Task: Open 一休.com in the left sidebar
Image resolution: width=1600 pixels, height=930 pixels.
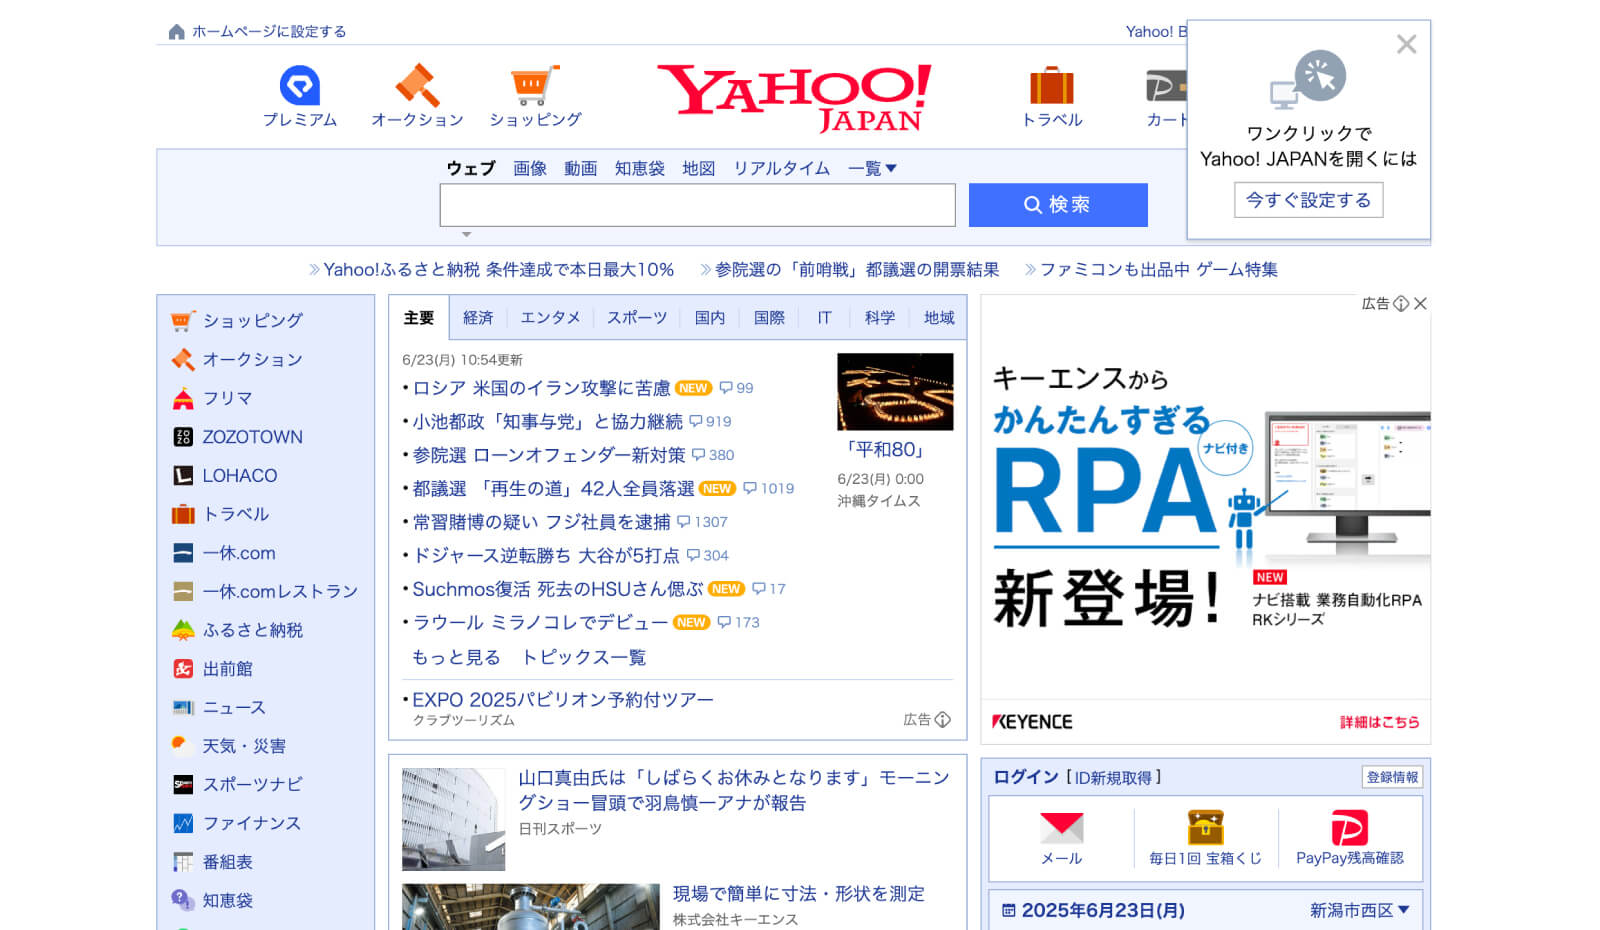Action: (238, 553)
